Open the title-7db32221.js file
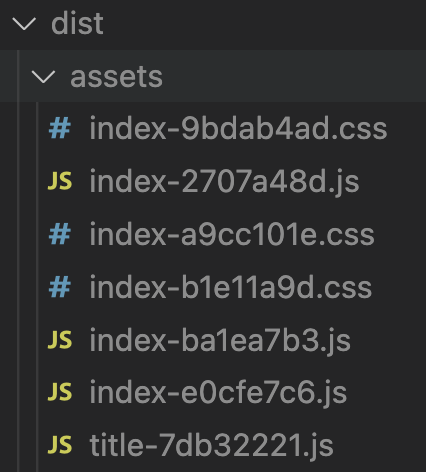 point(211,445)
